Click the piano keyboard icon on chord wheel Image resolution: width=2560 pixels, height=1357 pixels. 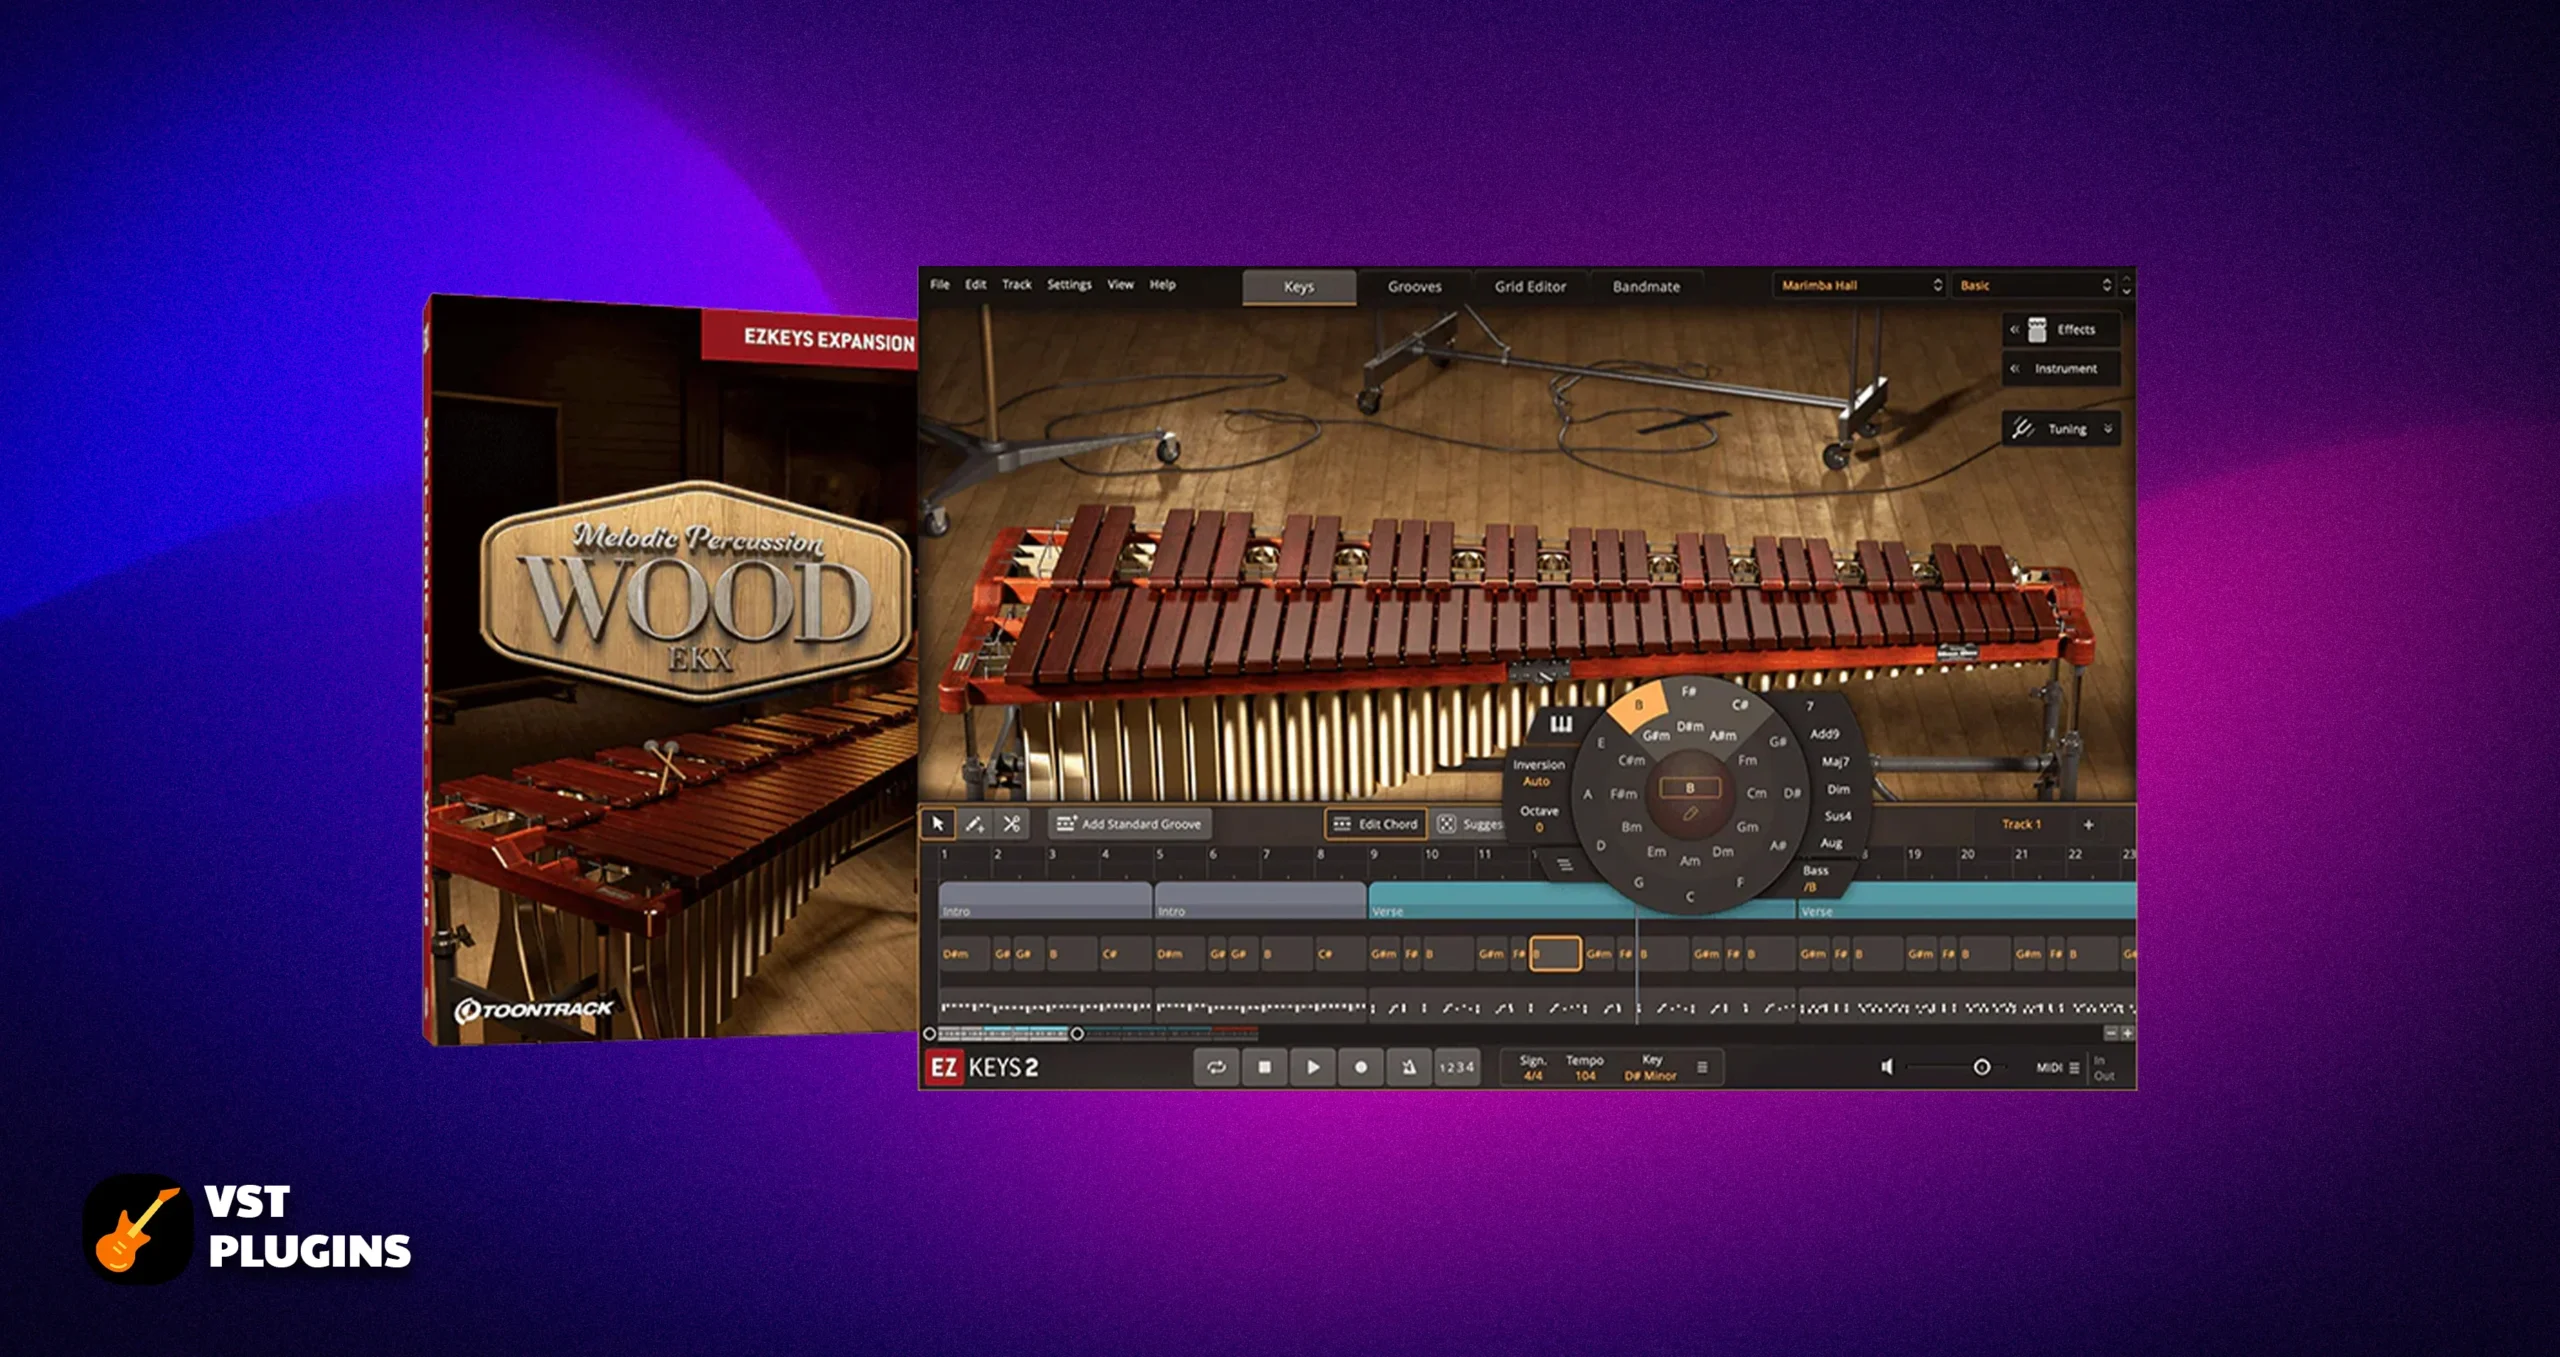[1561, 724]
